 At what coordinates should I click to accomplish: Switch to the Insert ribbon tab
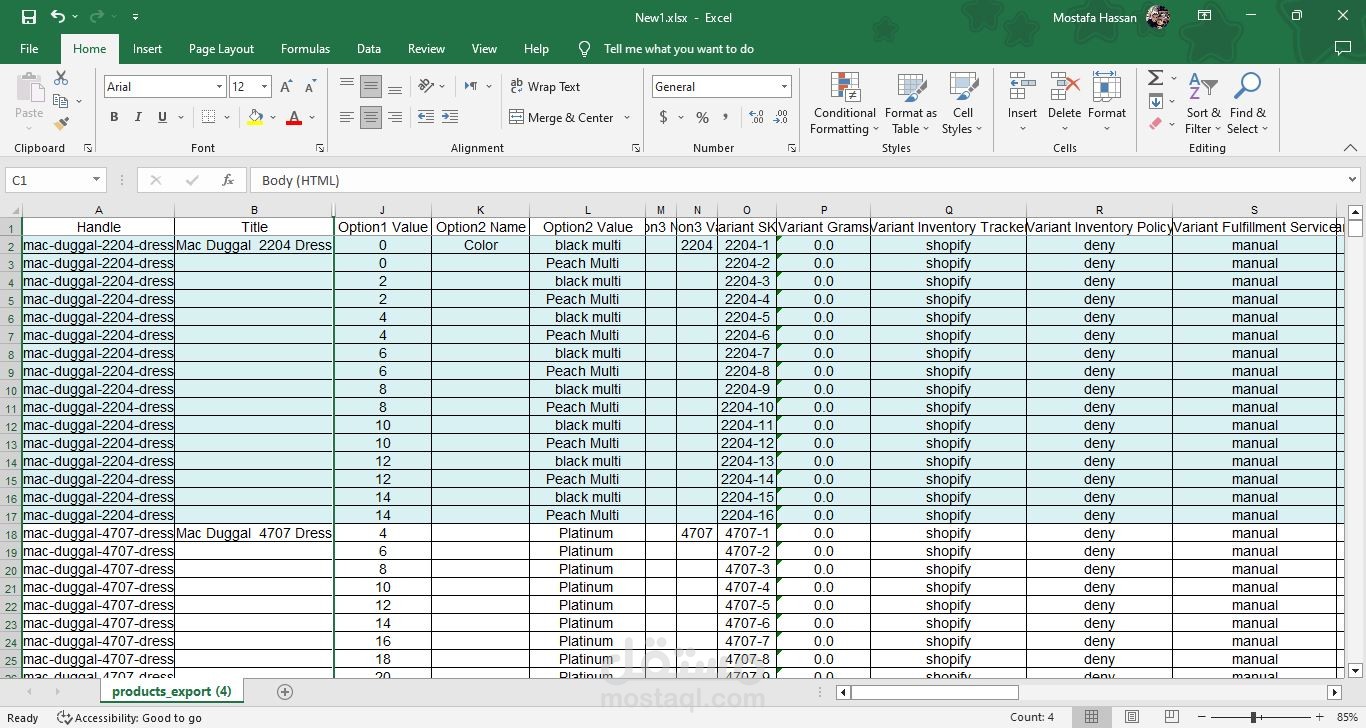tap(147, 48)
